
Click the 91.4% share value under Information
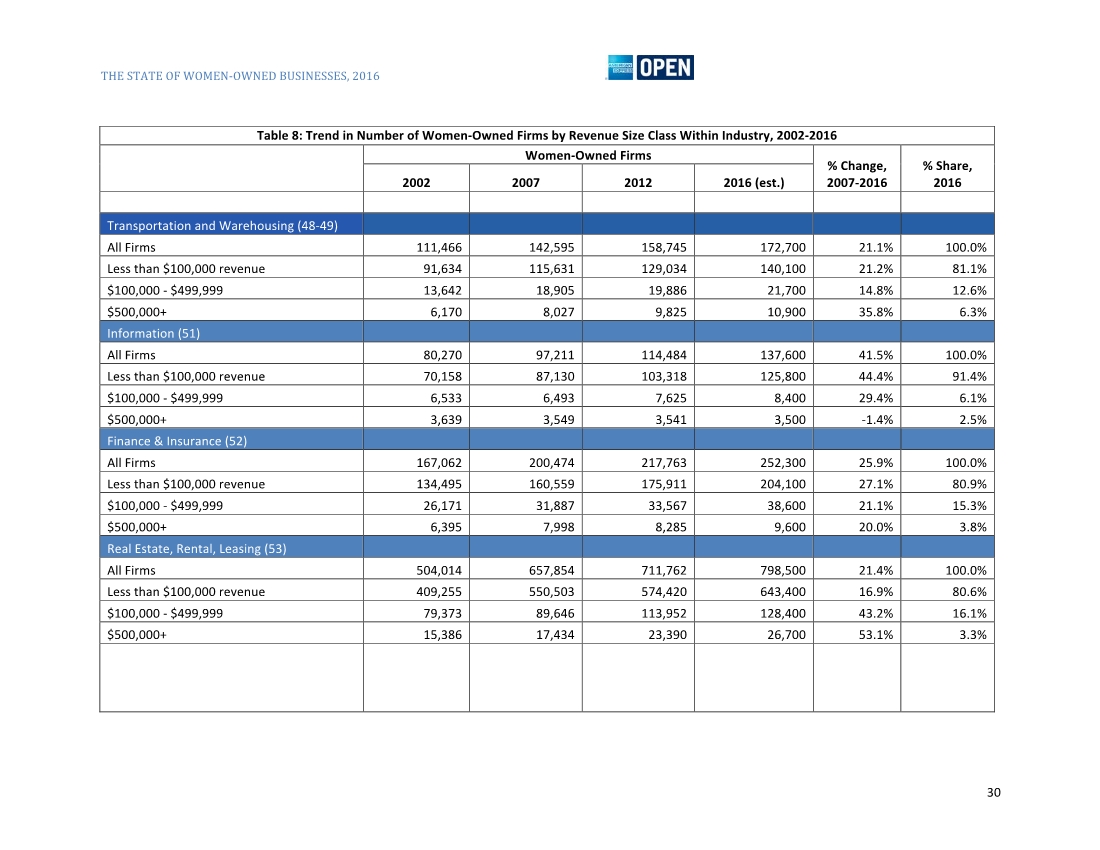pyautogui.click(x=969, y=377)
